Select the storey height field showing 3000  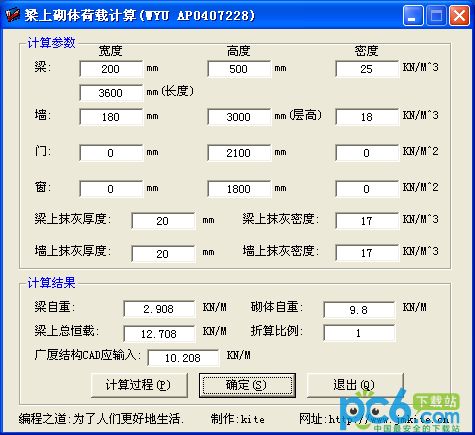tap(239, 117)
